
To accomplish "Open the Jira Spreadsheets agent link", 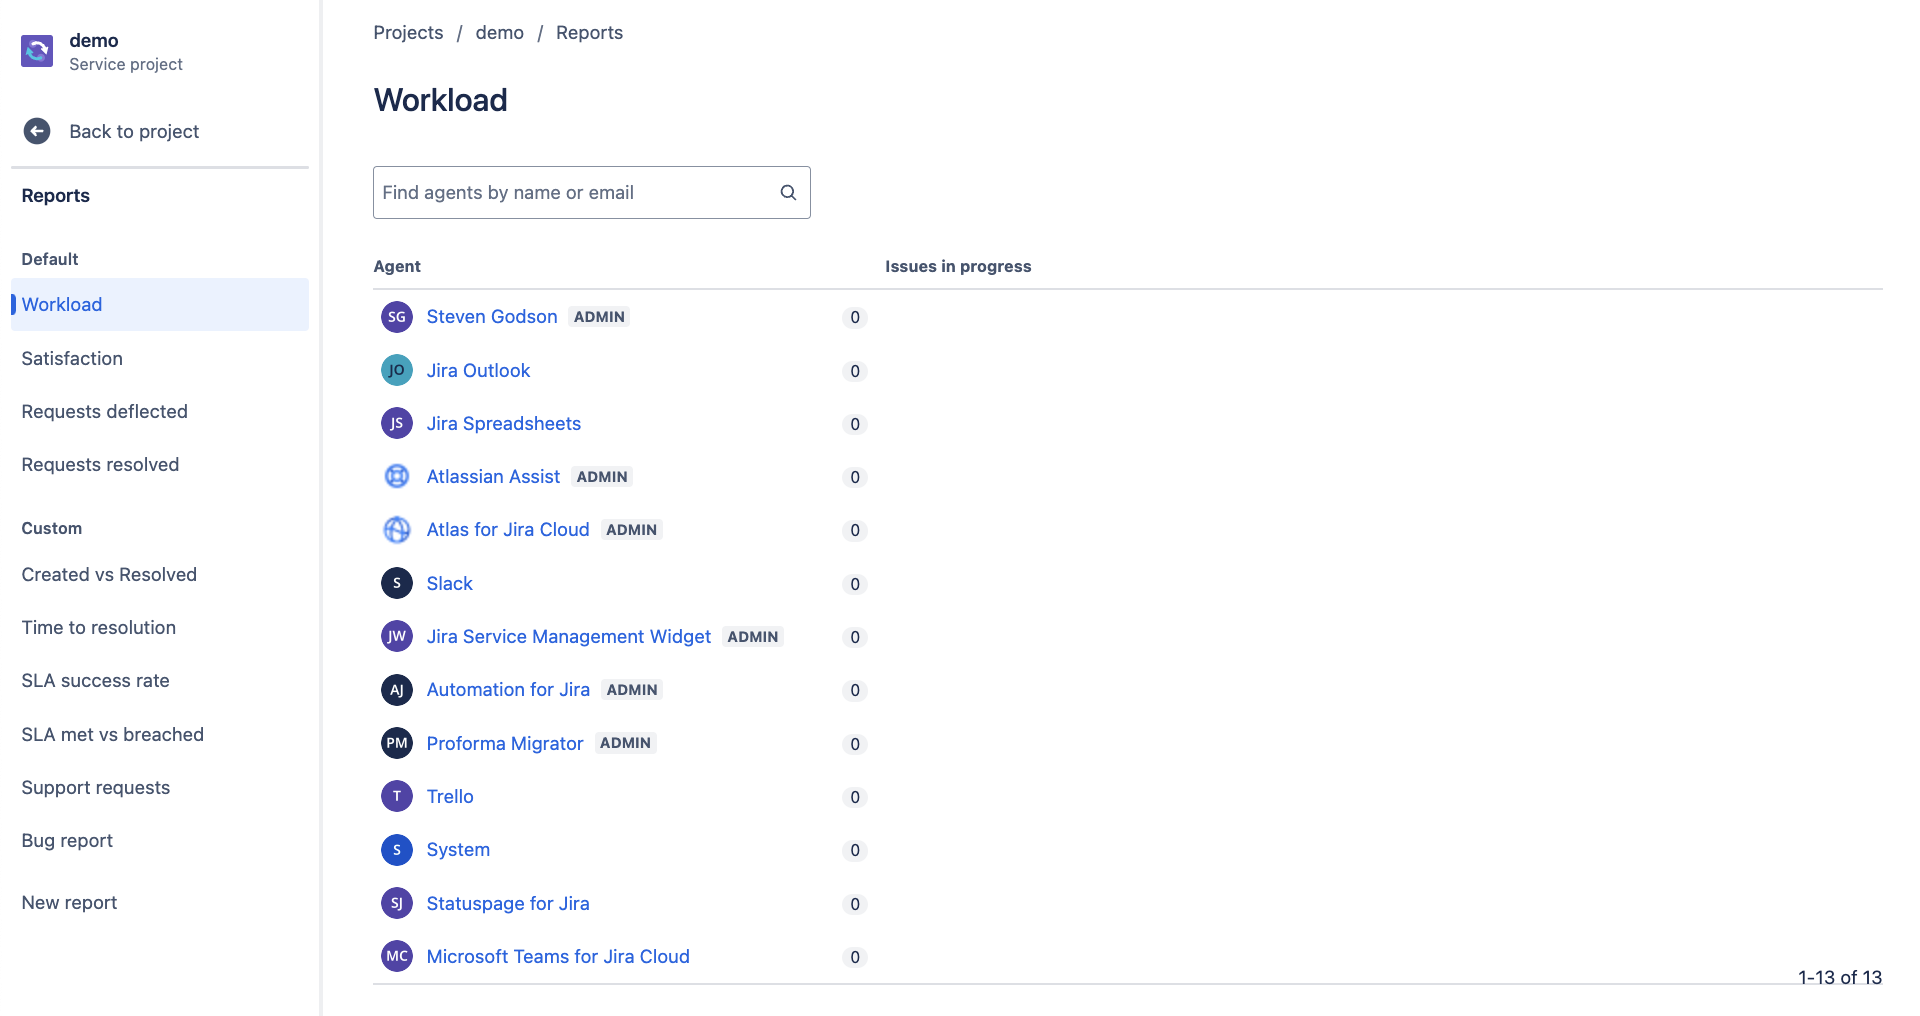I will [x=503, y=423].
